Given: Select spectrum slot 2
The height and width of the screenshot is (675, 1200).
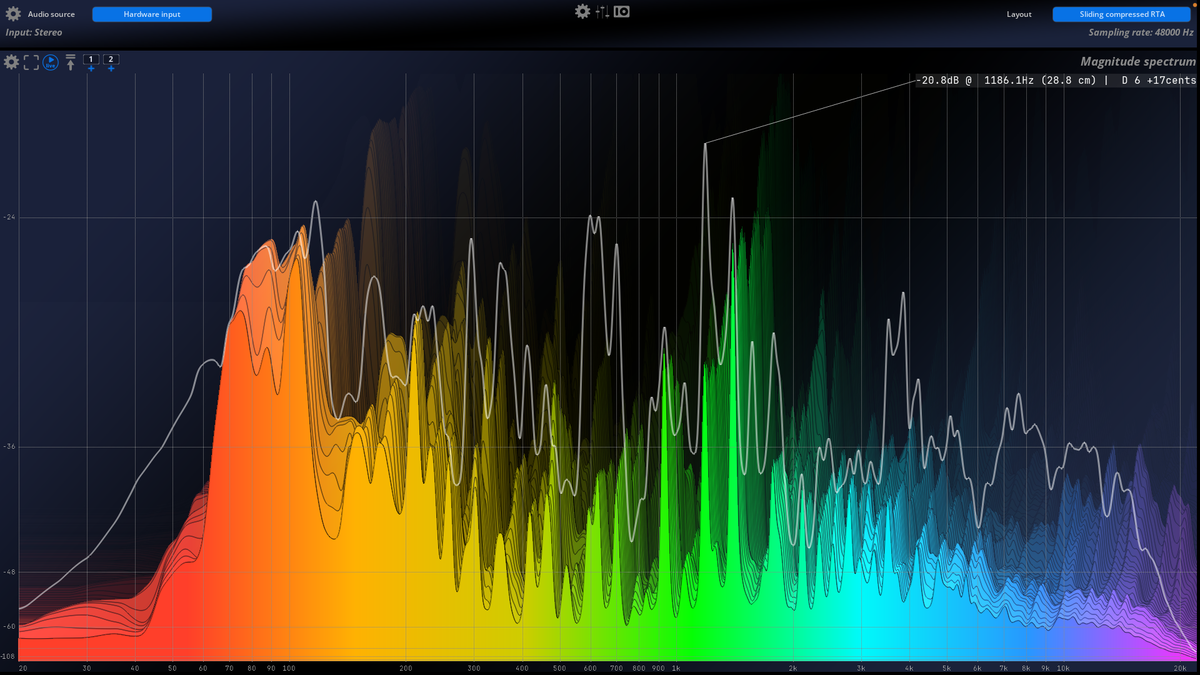Looking at the screenshot, I should 111,59.
